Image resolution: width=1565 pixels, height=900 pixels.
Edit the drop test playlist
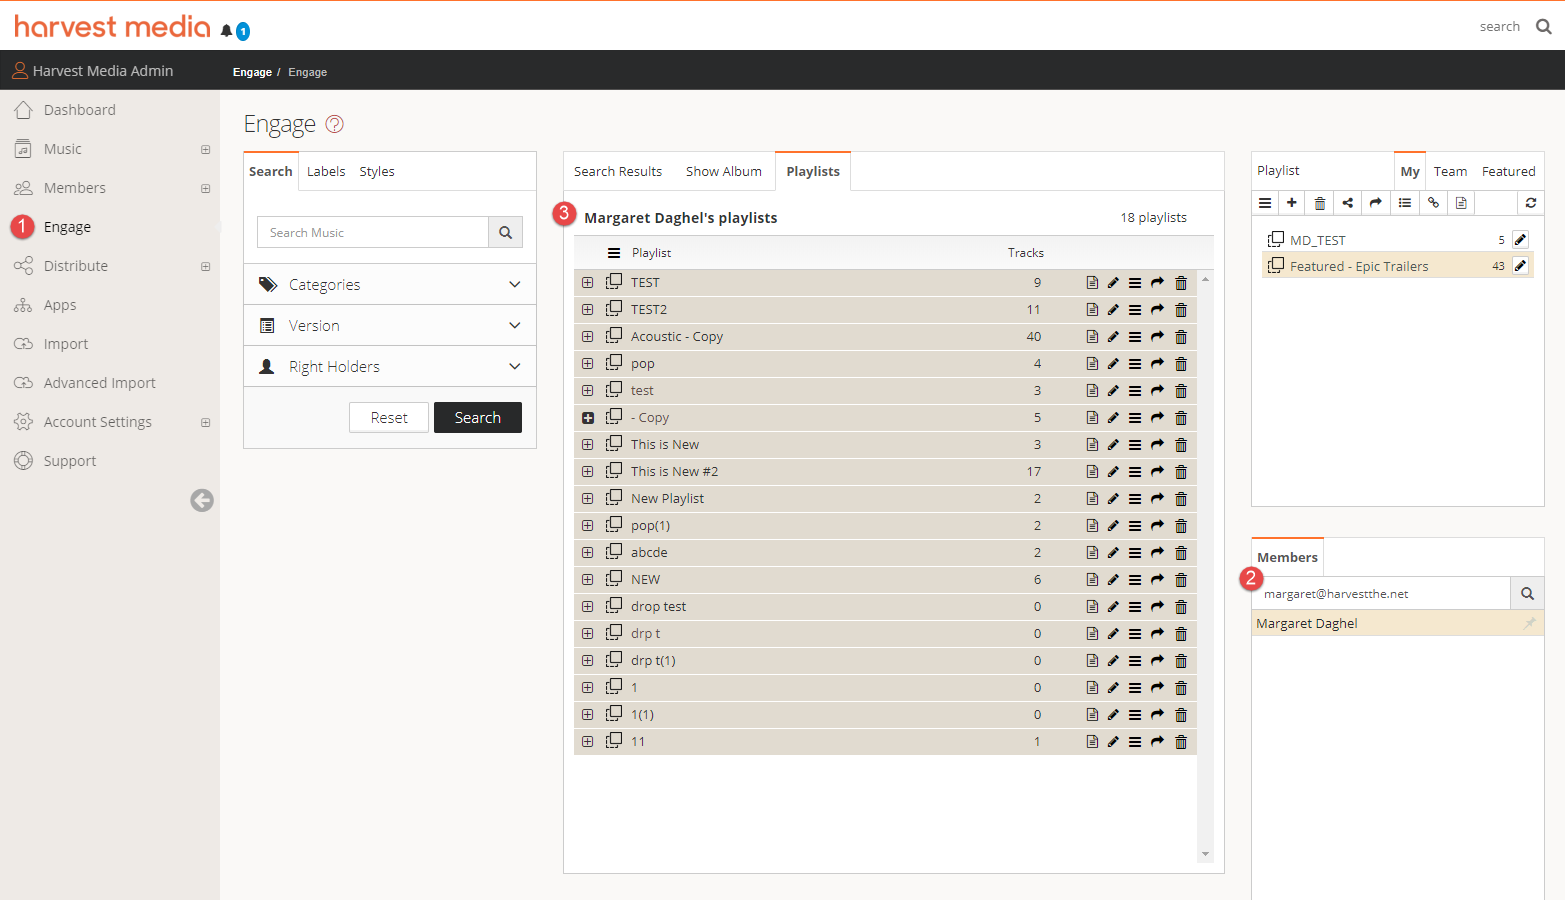(1113, 607)
